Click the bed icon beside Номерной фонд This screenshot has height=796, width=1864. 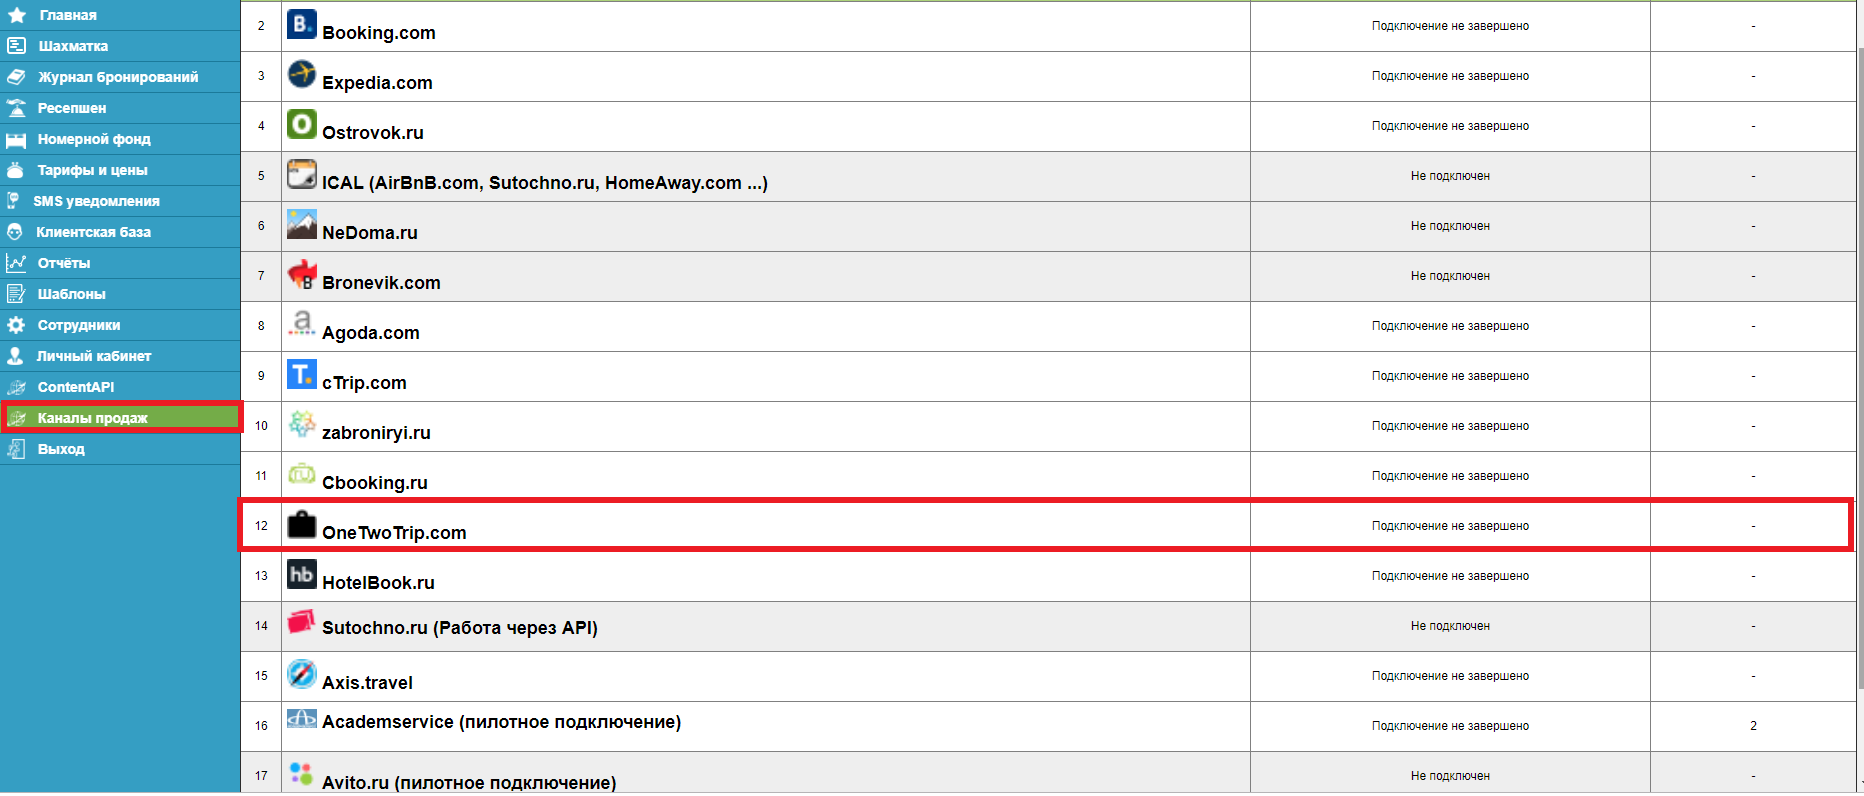coord(16,139)
